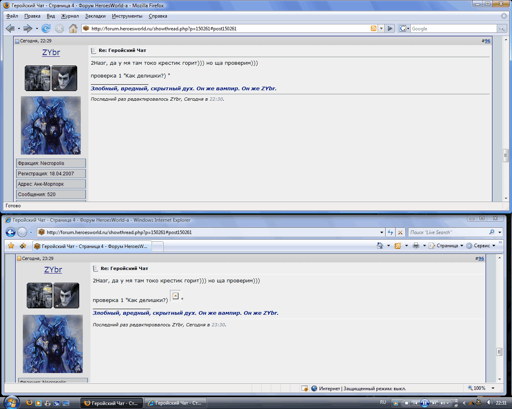512x409 pixels.
Task: Click Firefox Reload page icon
Action: (x=46, y=29)
